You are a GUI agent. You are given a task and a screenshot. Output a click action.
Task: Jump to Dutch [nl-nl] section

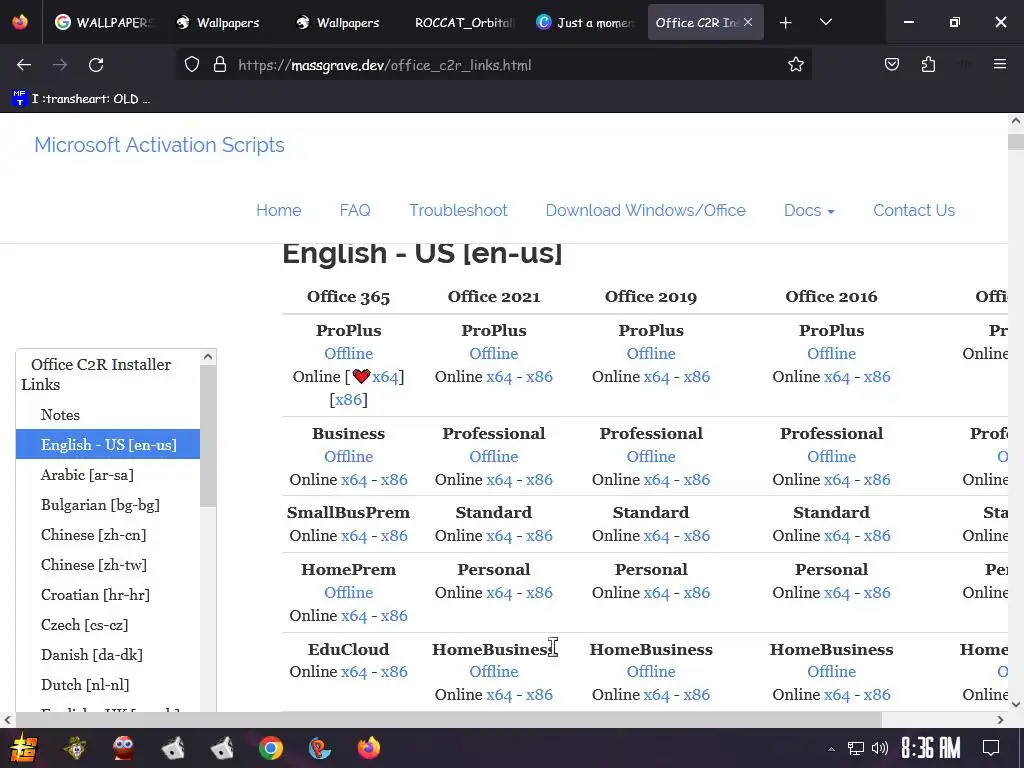click(85, 685)
